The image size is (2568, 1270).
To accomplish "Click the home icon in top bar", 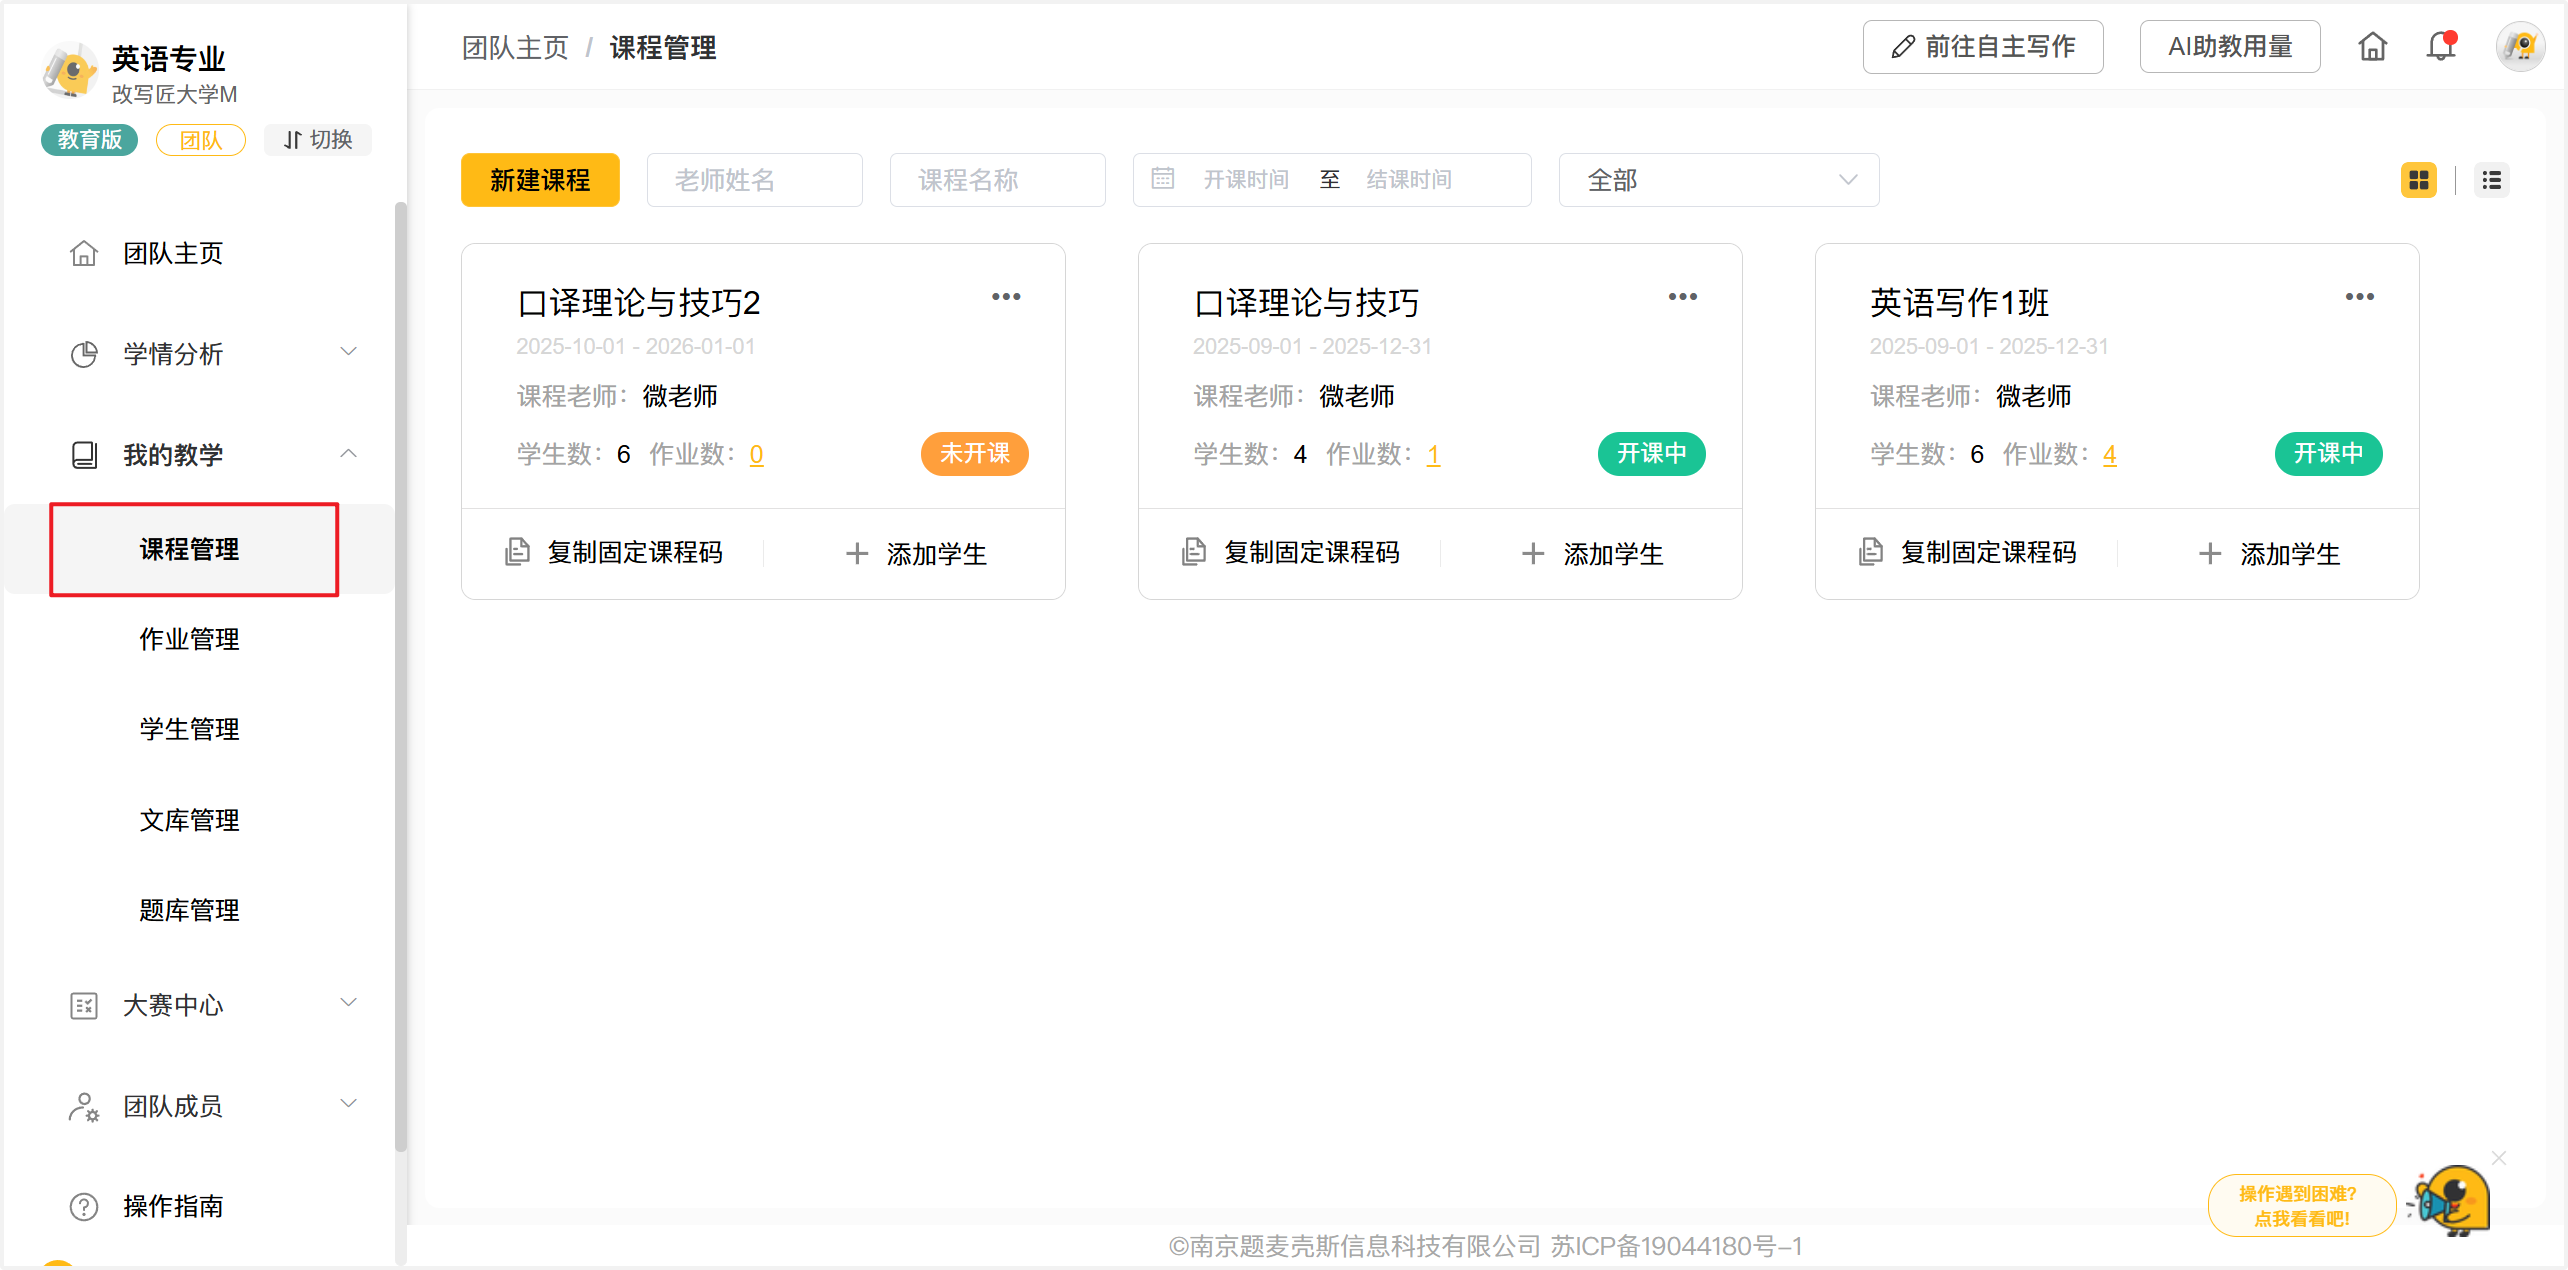I will point(2372,47).
